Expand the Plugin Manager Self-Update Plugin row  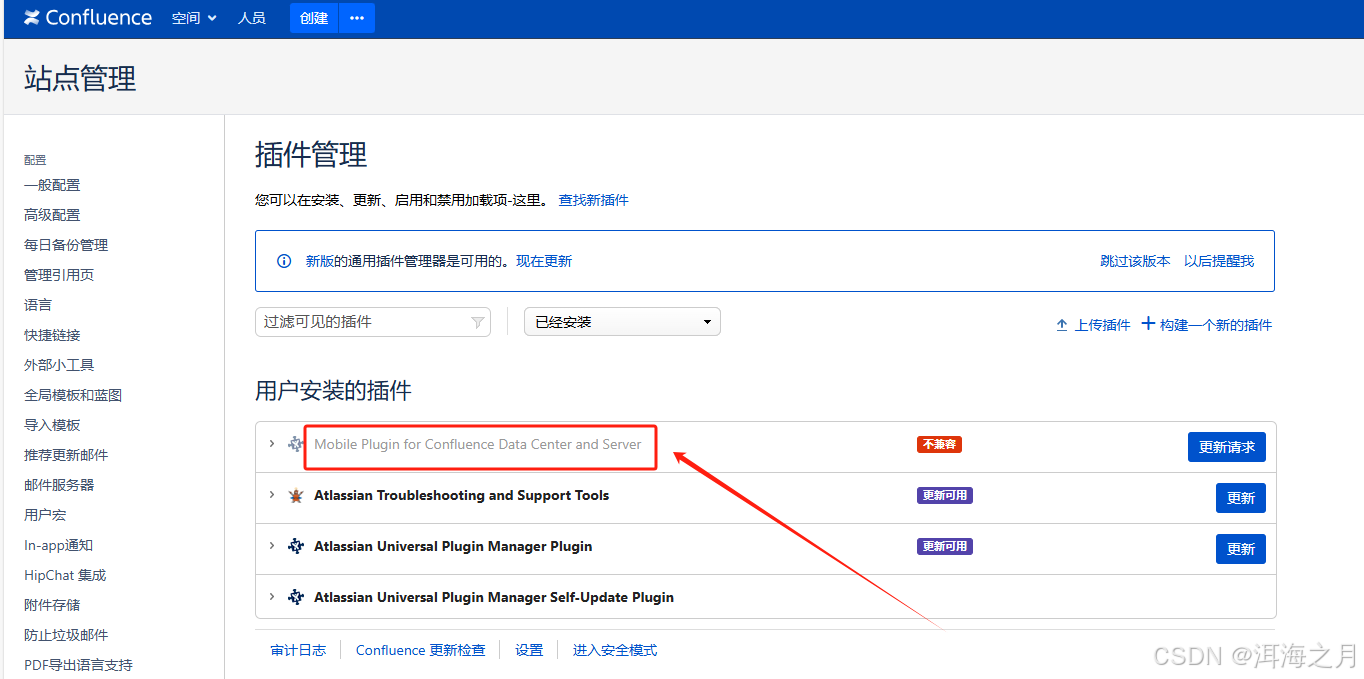click(x=271, y=596)
